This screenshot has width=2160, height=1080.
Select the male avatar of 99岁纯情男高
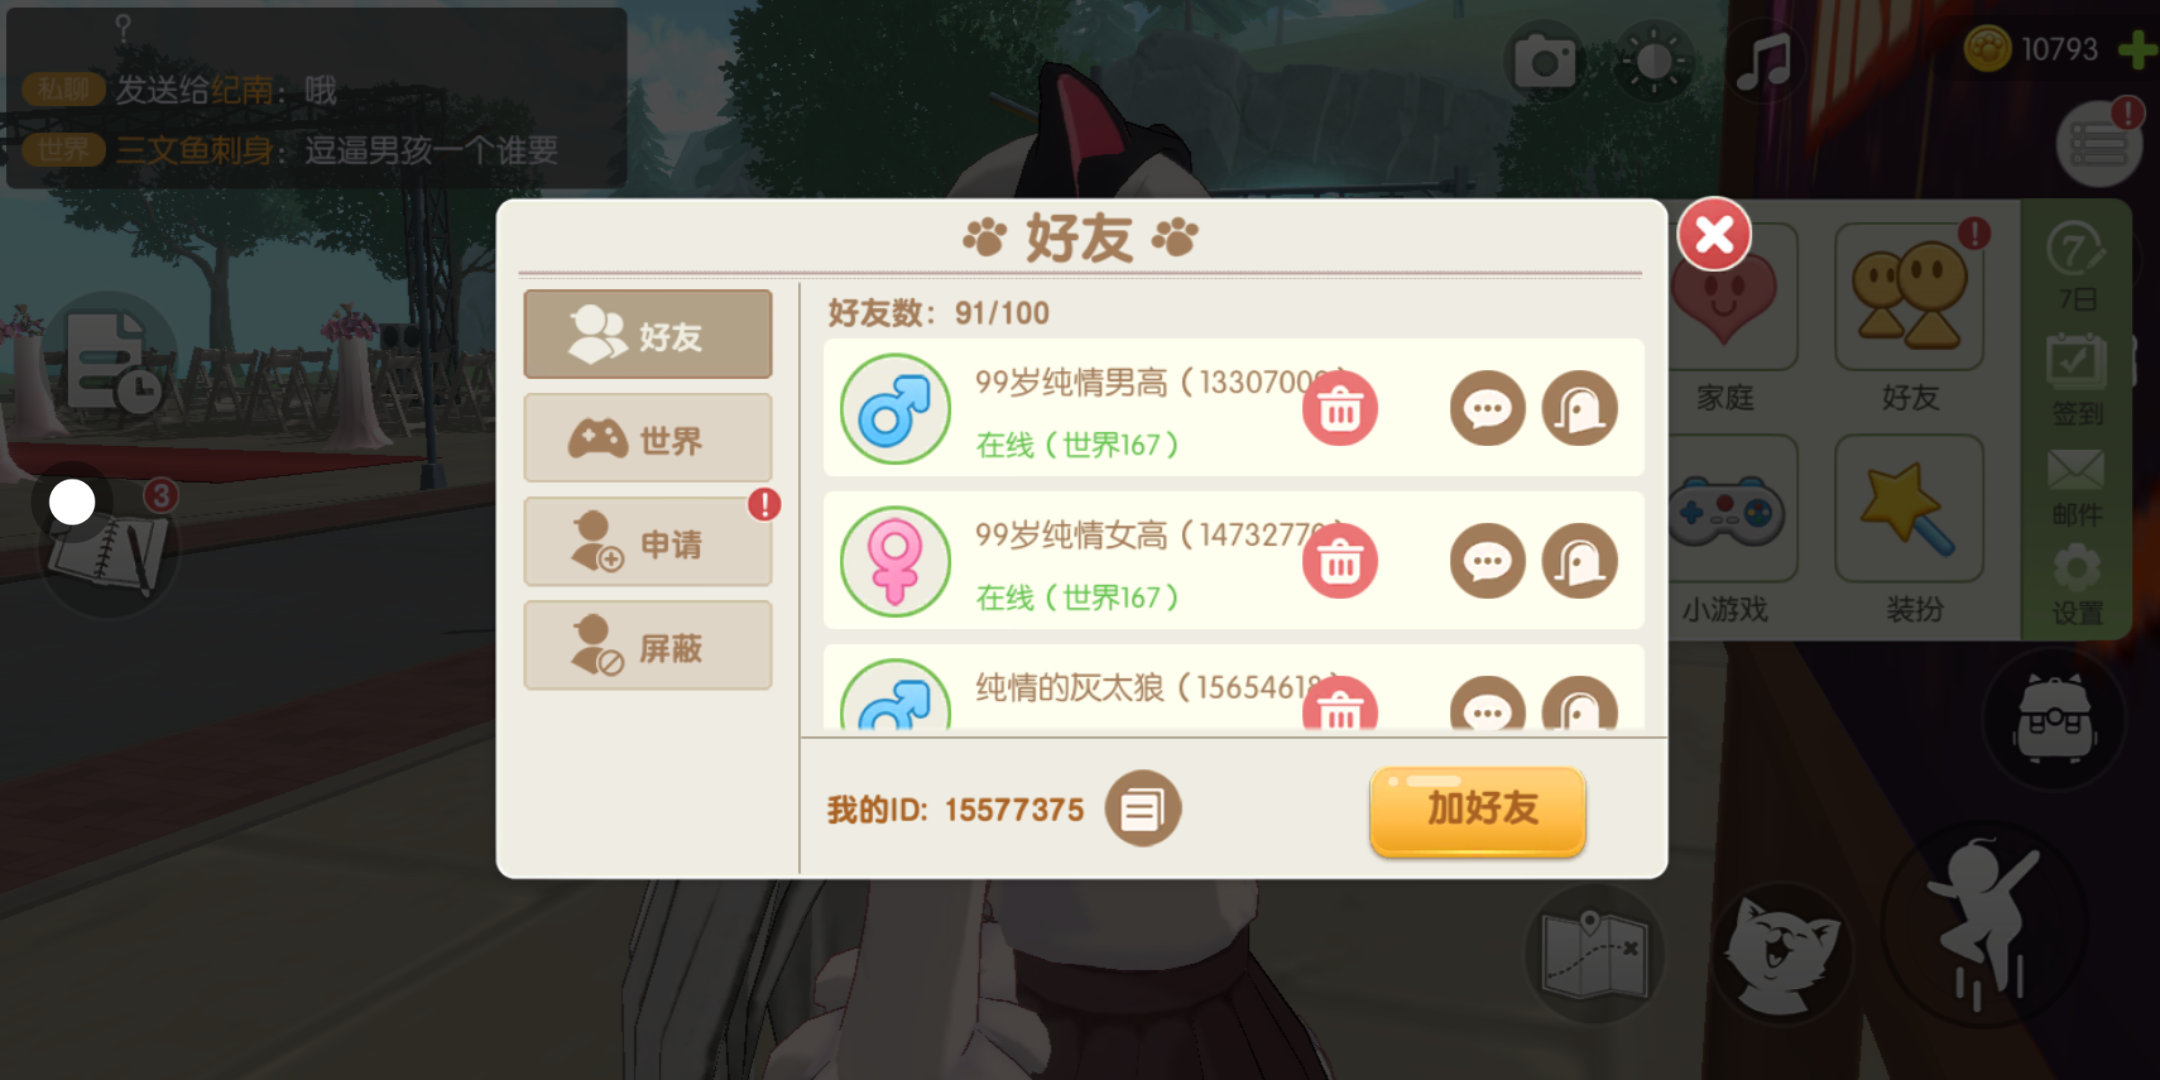[x=895, y=409]
